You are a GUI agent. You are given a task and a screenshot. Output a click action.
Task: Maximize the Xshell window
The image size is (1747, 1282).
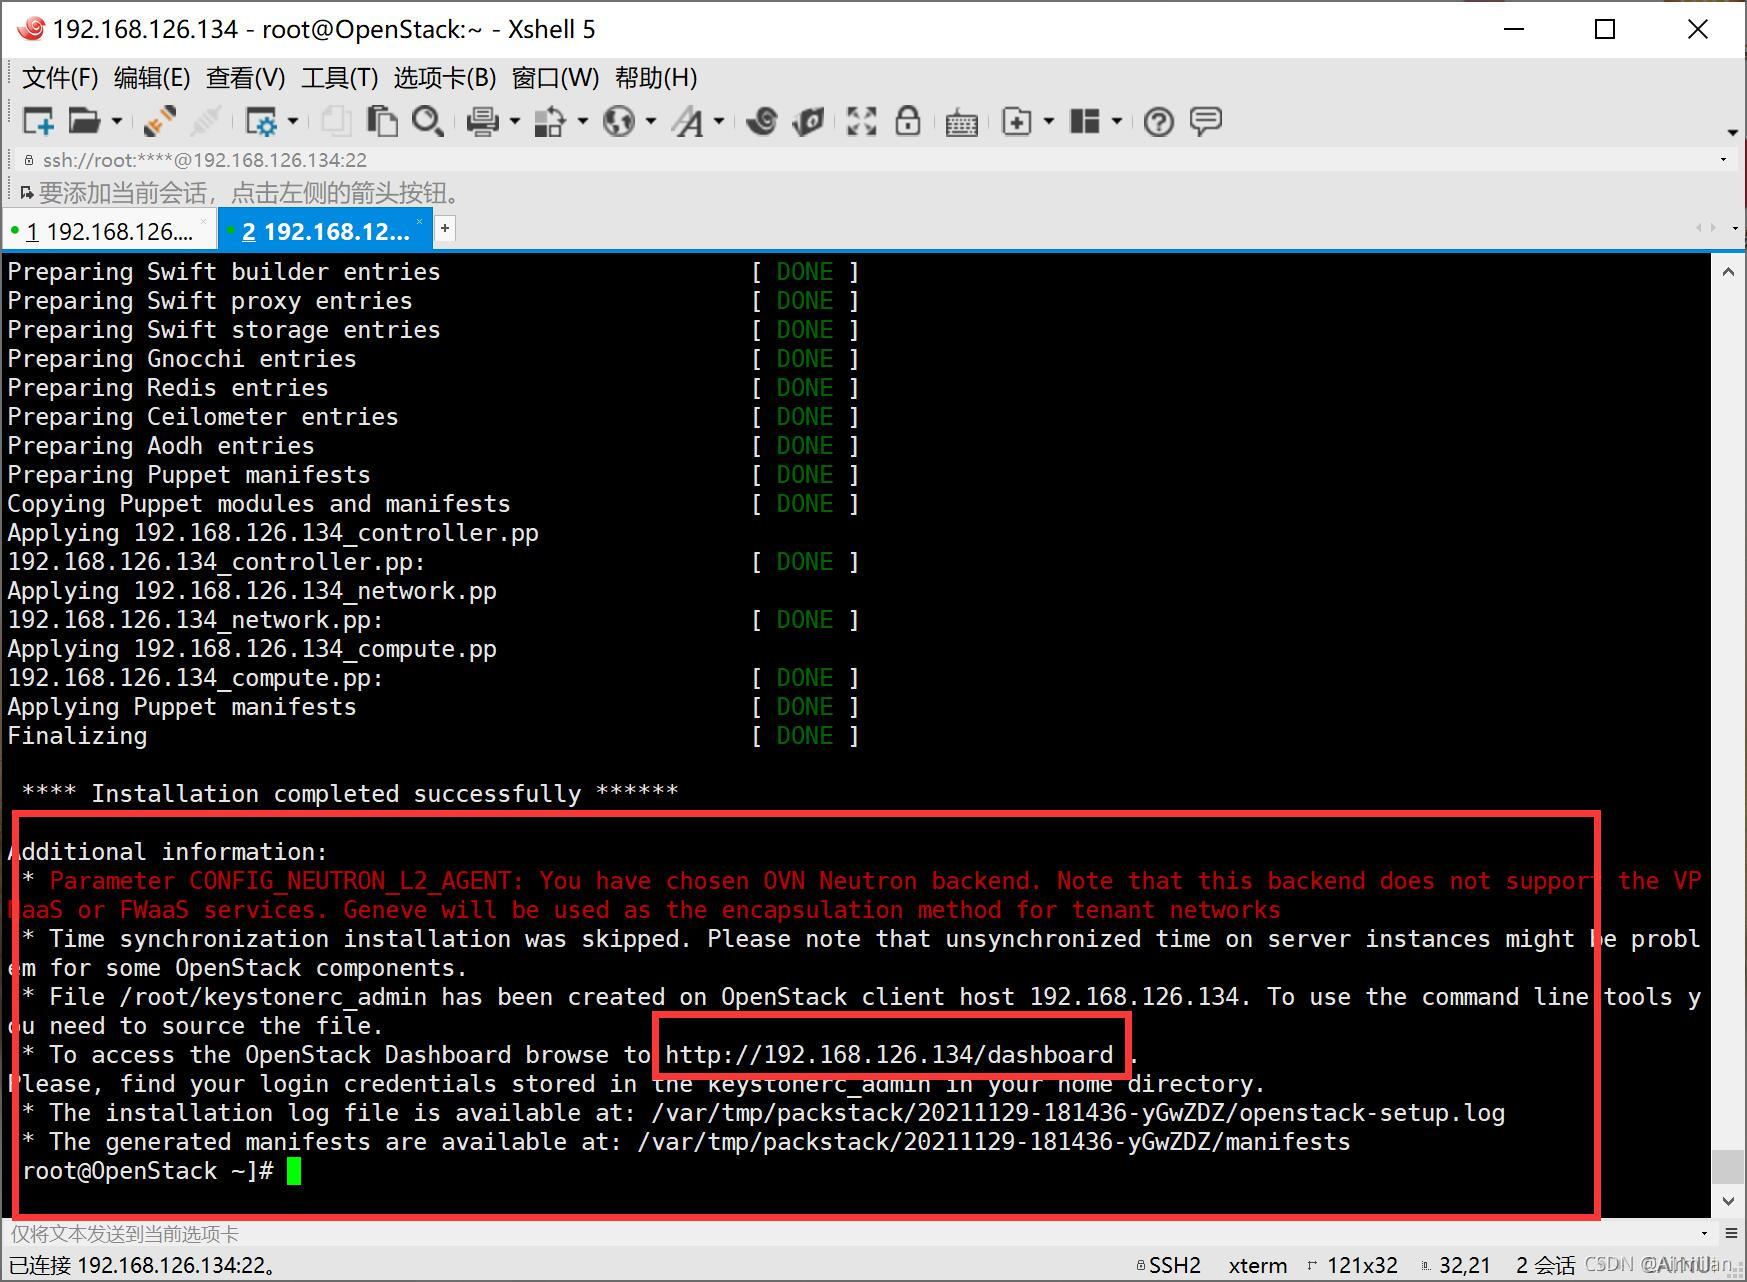(1605, 29)
